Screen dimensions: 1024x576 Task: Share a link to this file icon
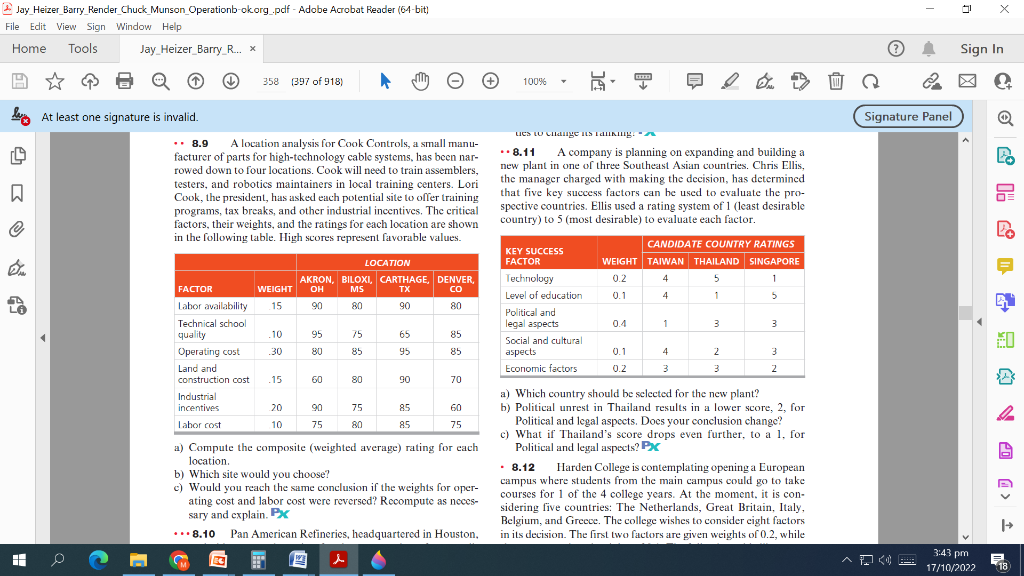click(x=932, y=81)
